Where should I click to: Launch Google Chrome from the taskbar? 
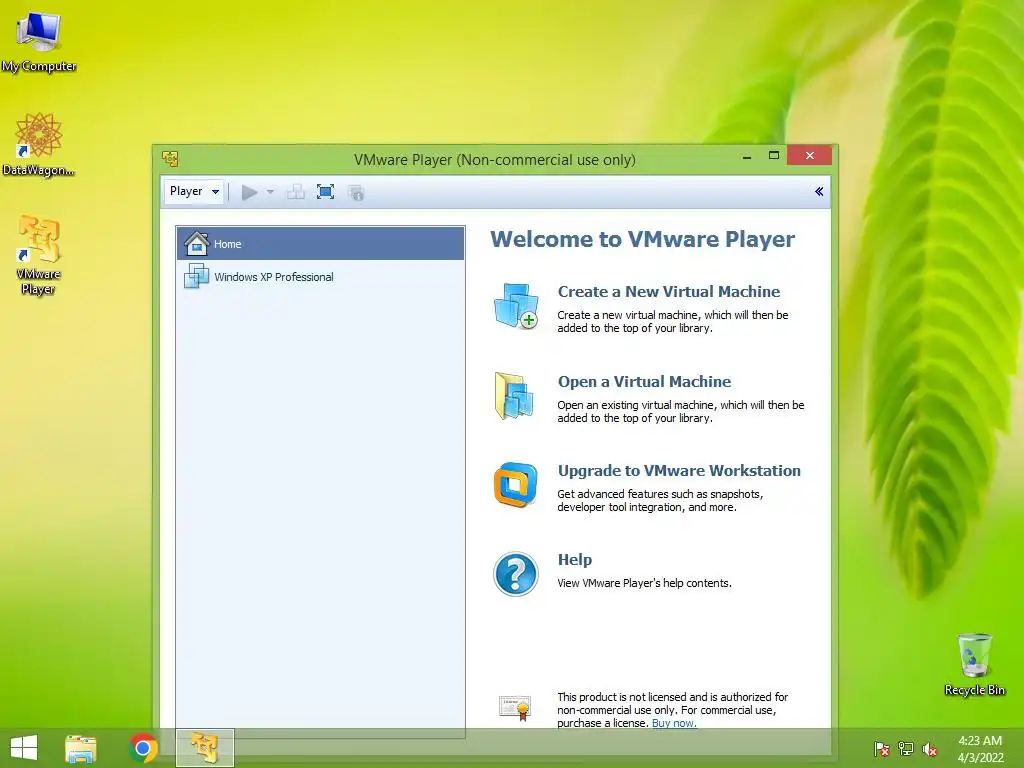(144, 748)
